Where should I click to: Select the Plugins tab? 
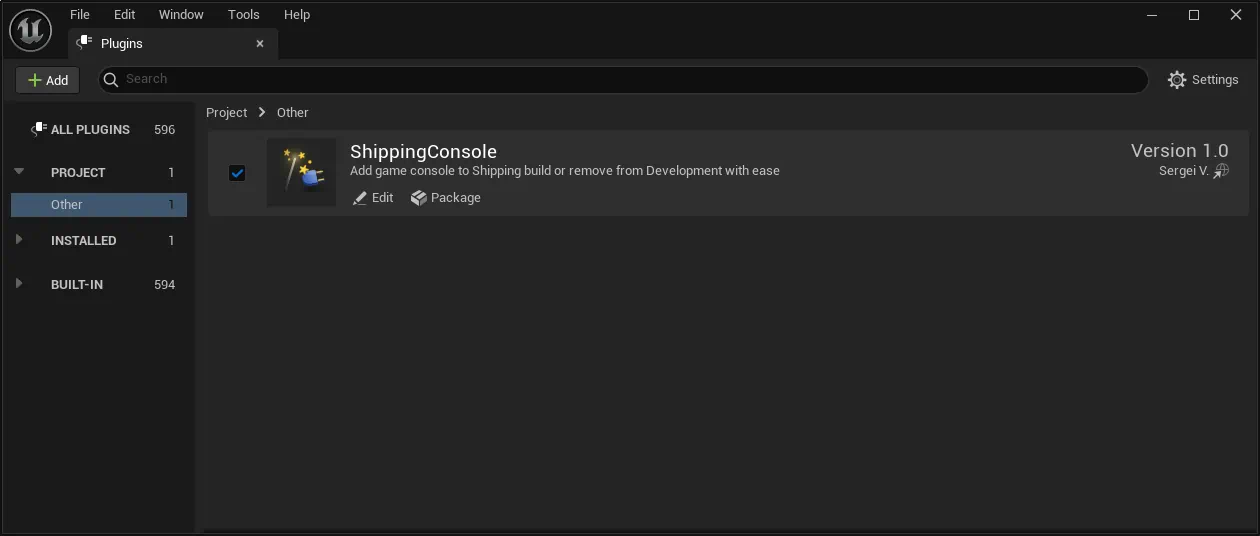[173, 44]
